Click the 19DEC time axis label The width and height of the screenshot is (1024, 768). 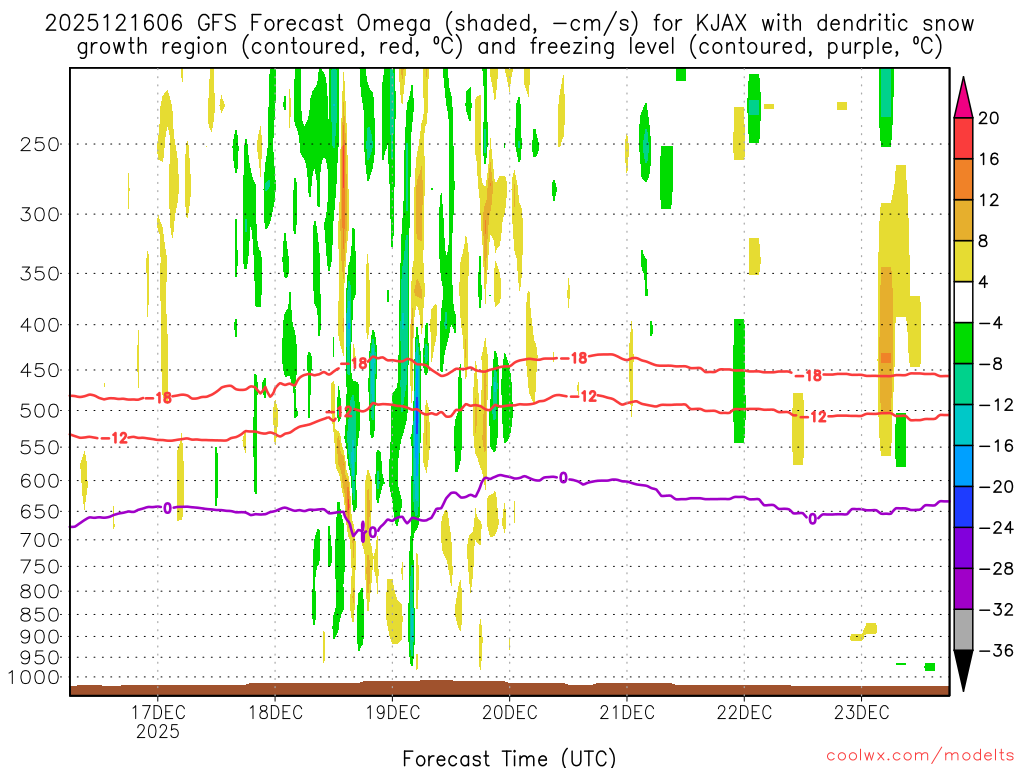coord(392,712)
